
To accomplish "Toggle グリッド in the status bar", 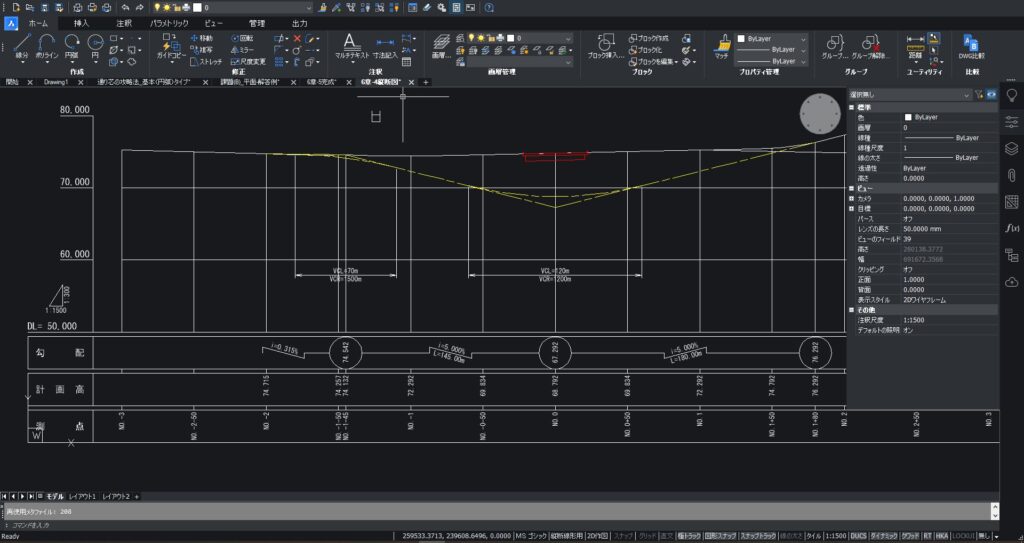I will [647, 536].
